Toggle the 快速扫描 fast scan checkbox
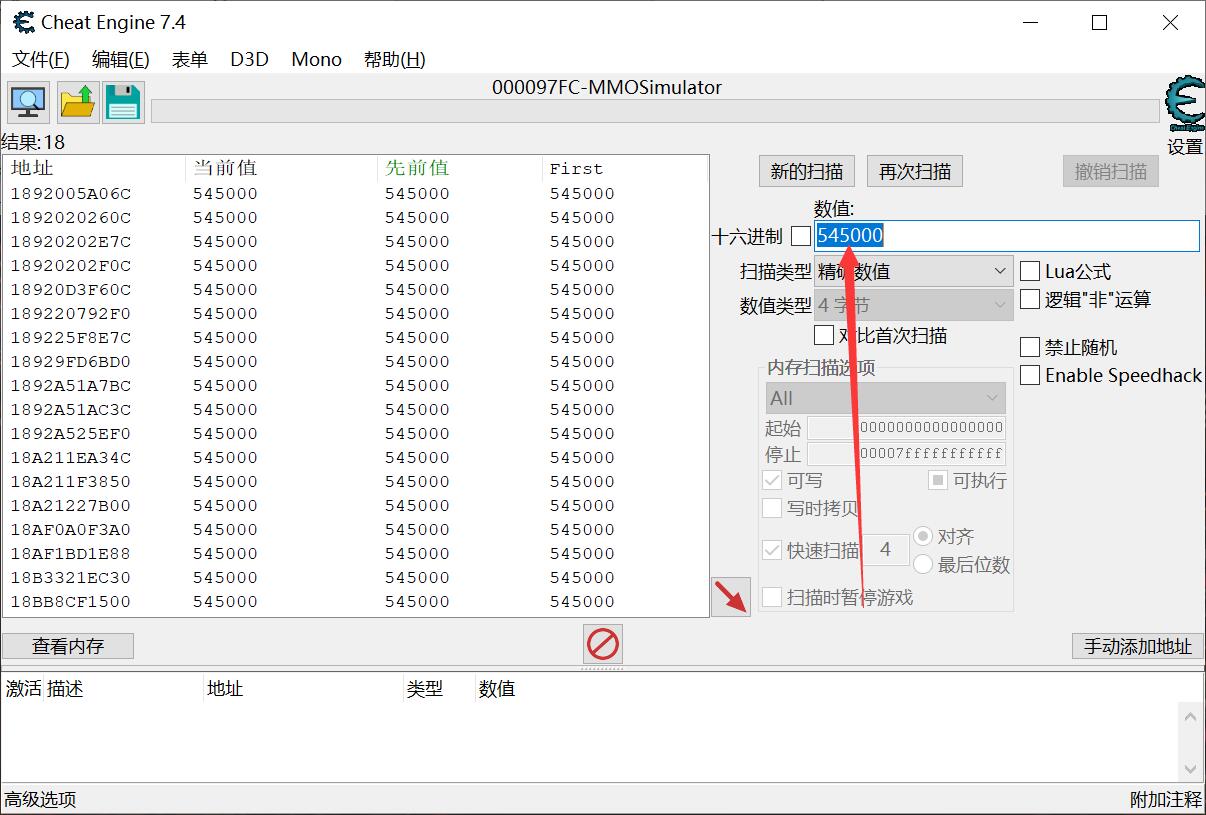Image resolution: width=1206 pixels, height=815 pixels. click(x=772, y=550)
